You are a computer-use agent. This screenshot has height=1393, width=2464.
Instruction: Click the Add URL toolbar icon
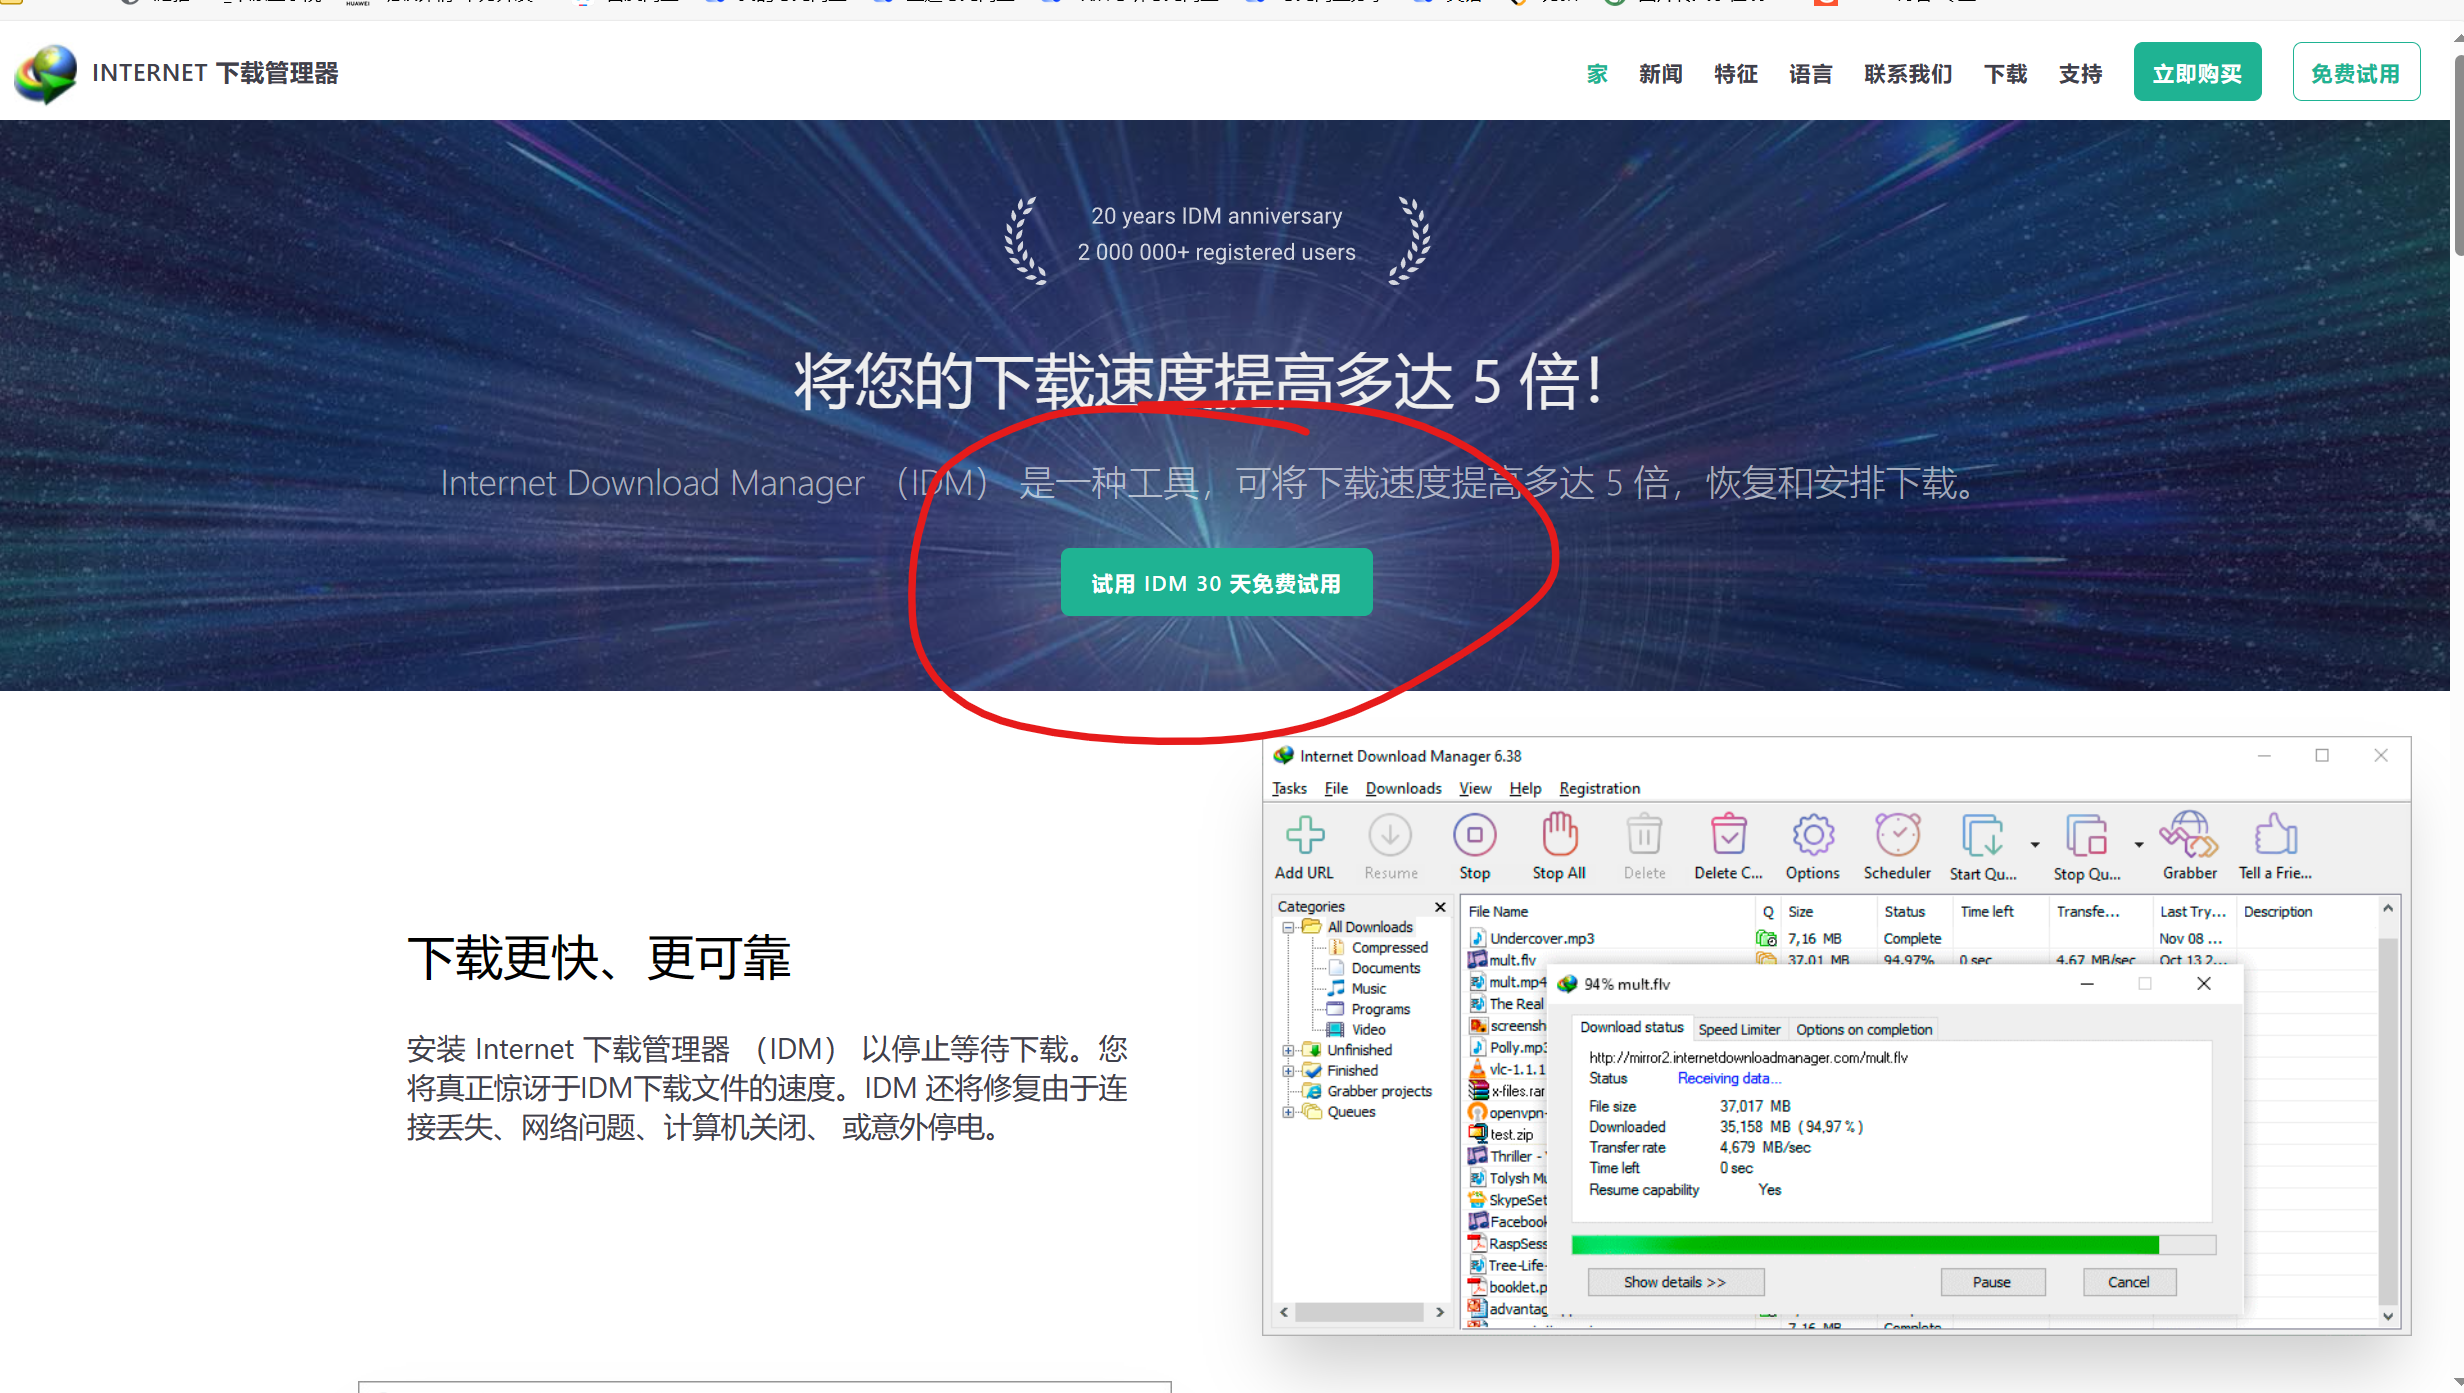(x=1304, y=835)
